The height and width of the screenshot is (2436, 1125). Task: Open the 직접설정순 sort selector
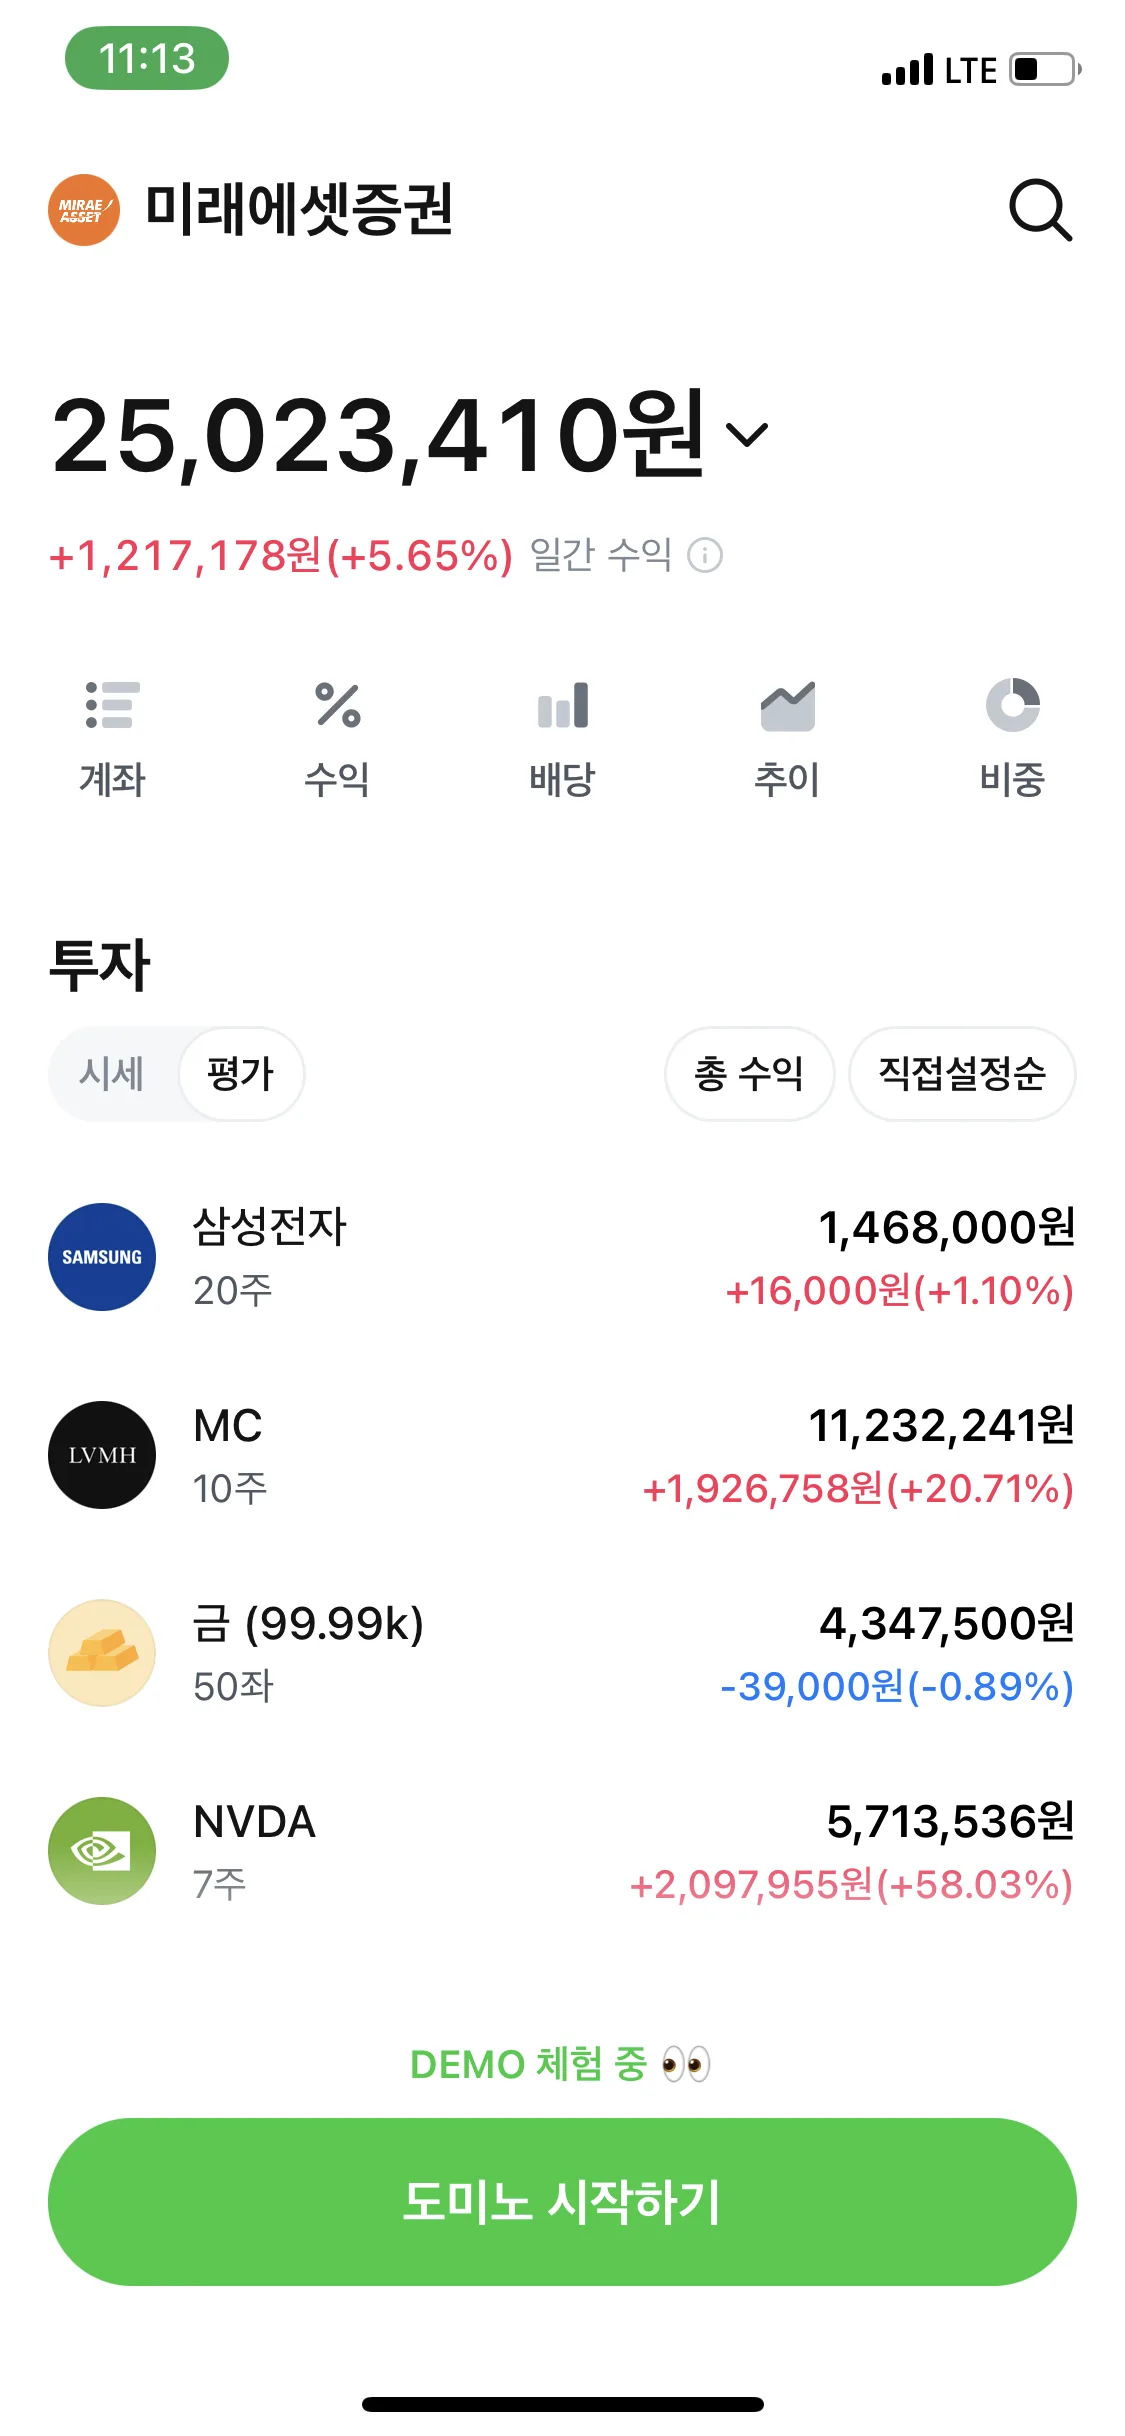[962, 1074]
